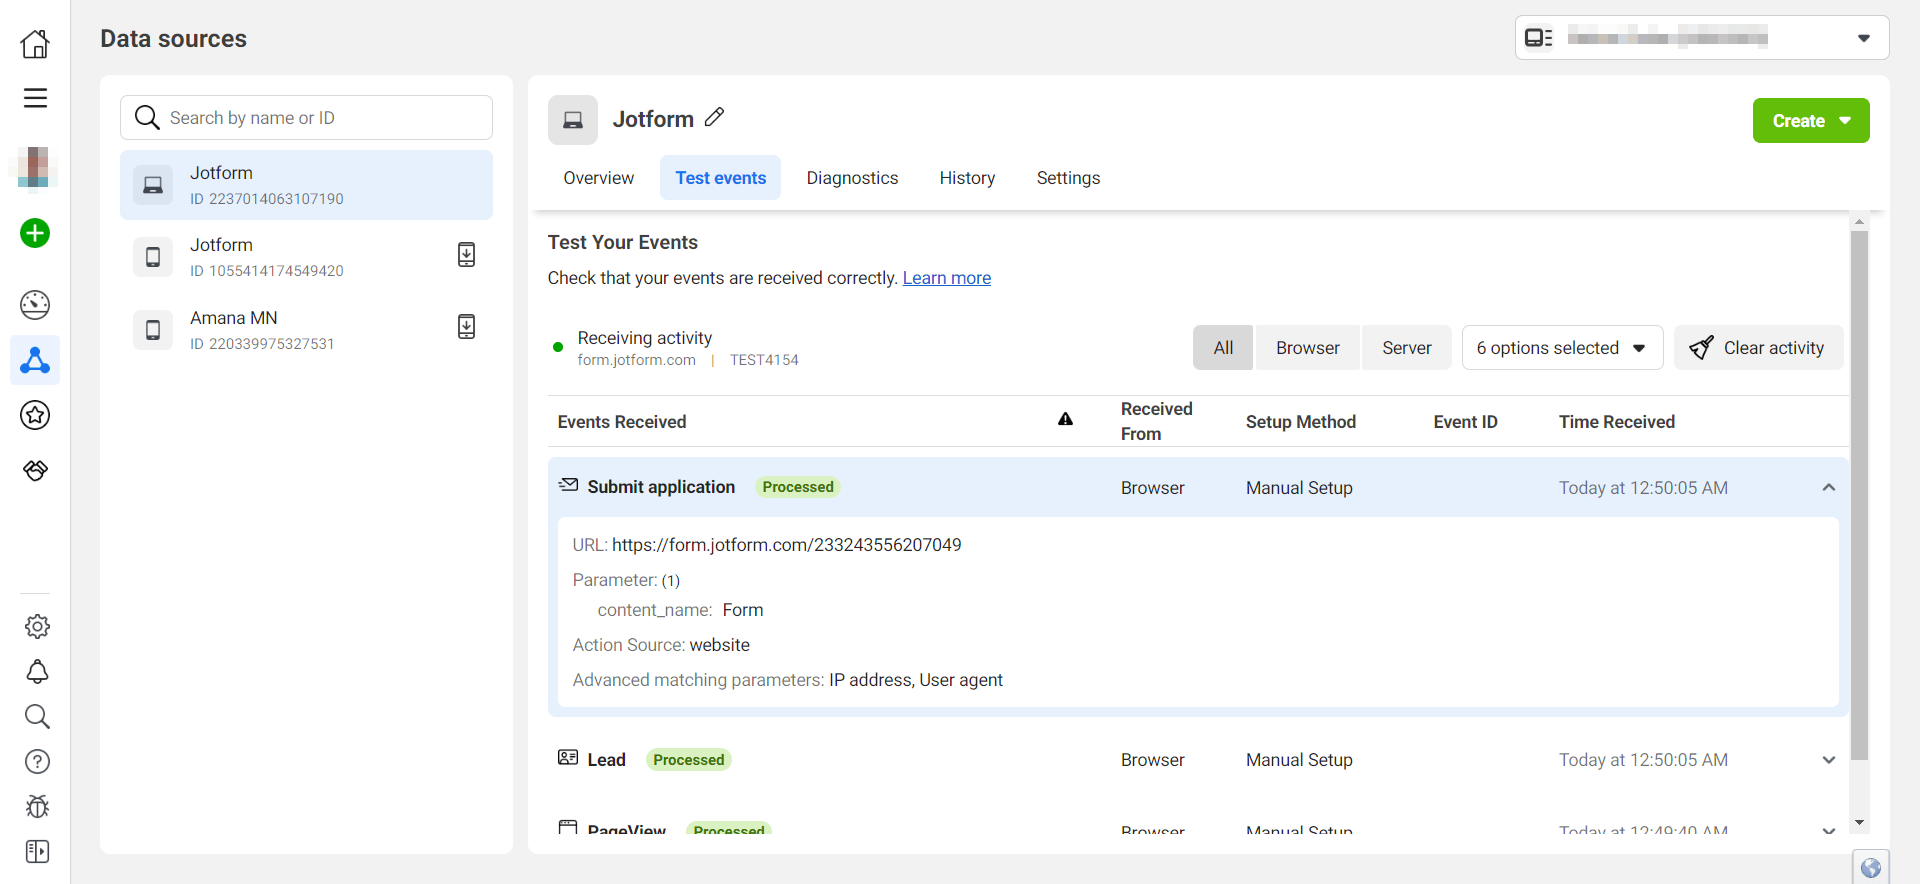Collapse the Submit application event details

[x=1828, y=488]
